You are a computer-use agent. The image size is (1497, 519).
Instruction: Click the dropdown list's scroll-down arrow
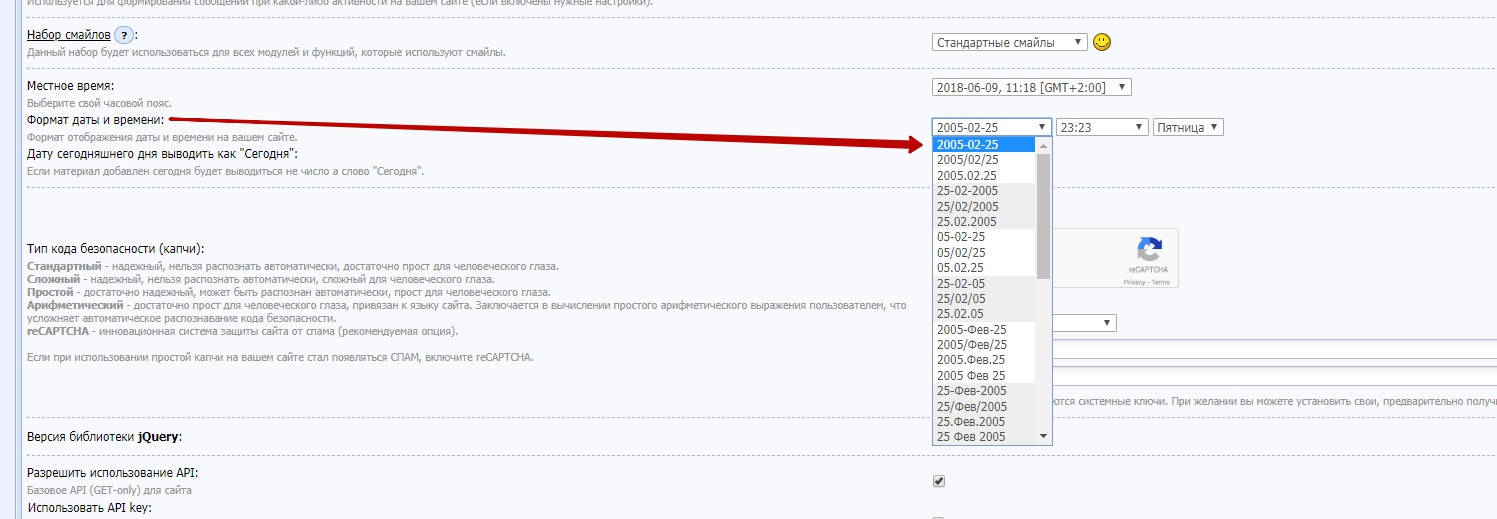[1044, 436]
